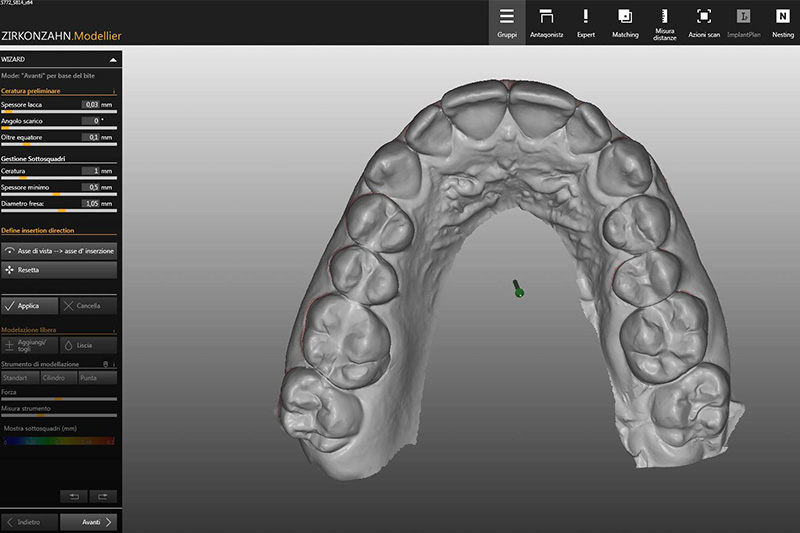800x533 pixels.
Task: Click the Spessore minimo value field
Action: (91, 187)
